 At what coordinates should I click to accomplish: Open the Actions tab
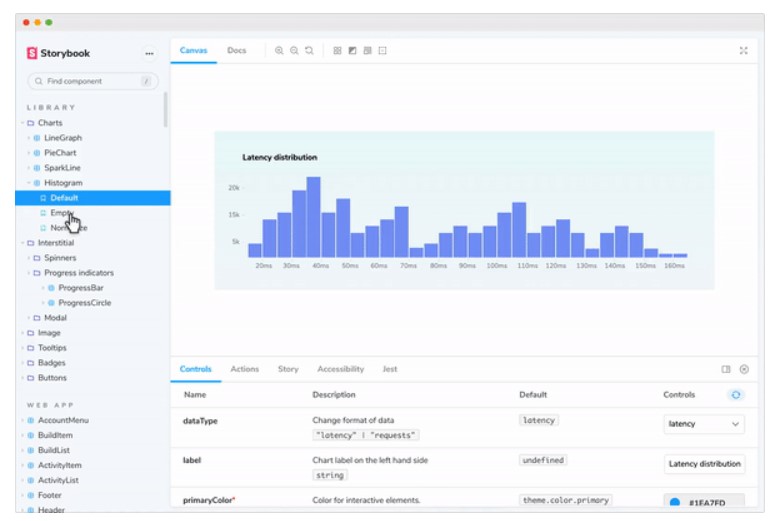pos(245,369)
